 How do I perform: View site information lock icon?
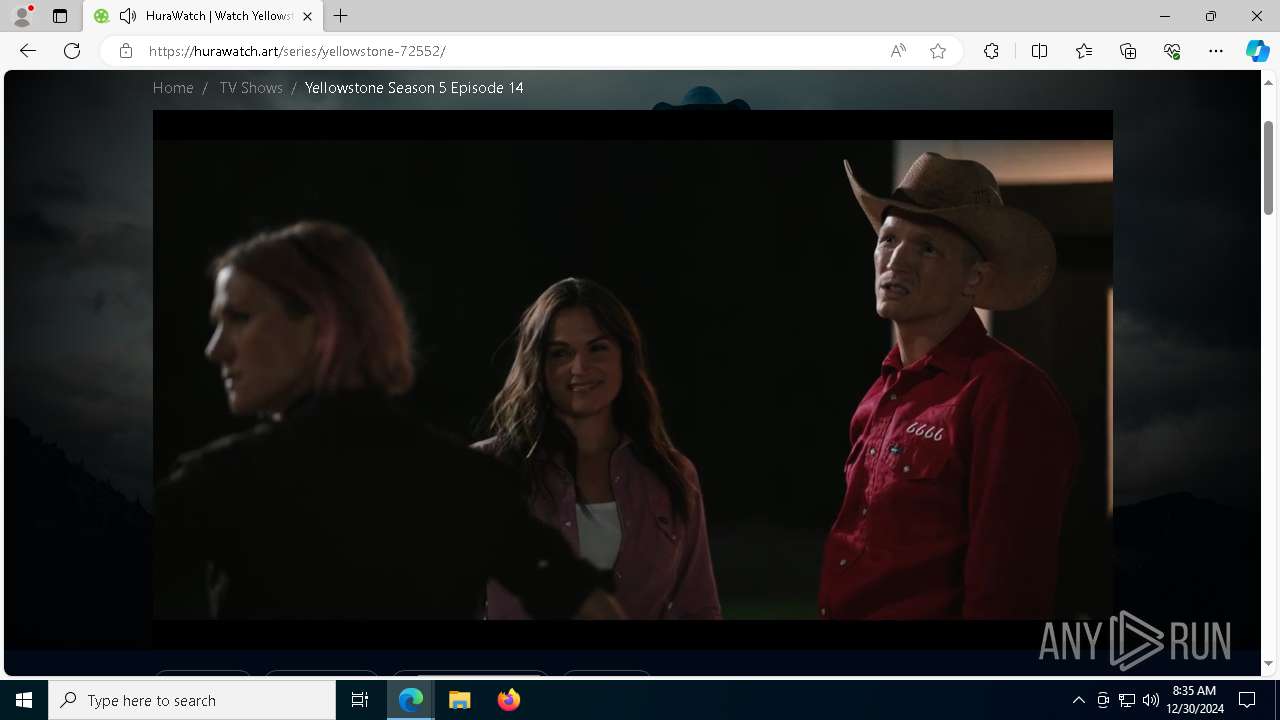point(126,51)
